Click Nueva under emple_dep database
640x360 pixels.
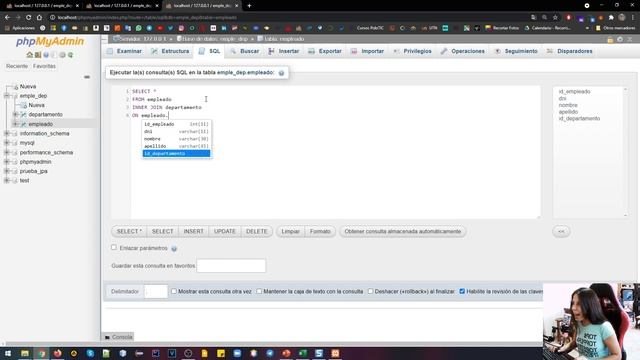coord(36,105)
